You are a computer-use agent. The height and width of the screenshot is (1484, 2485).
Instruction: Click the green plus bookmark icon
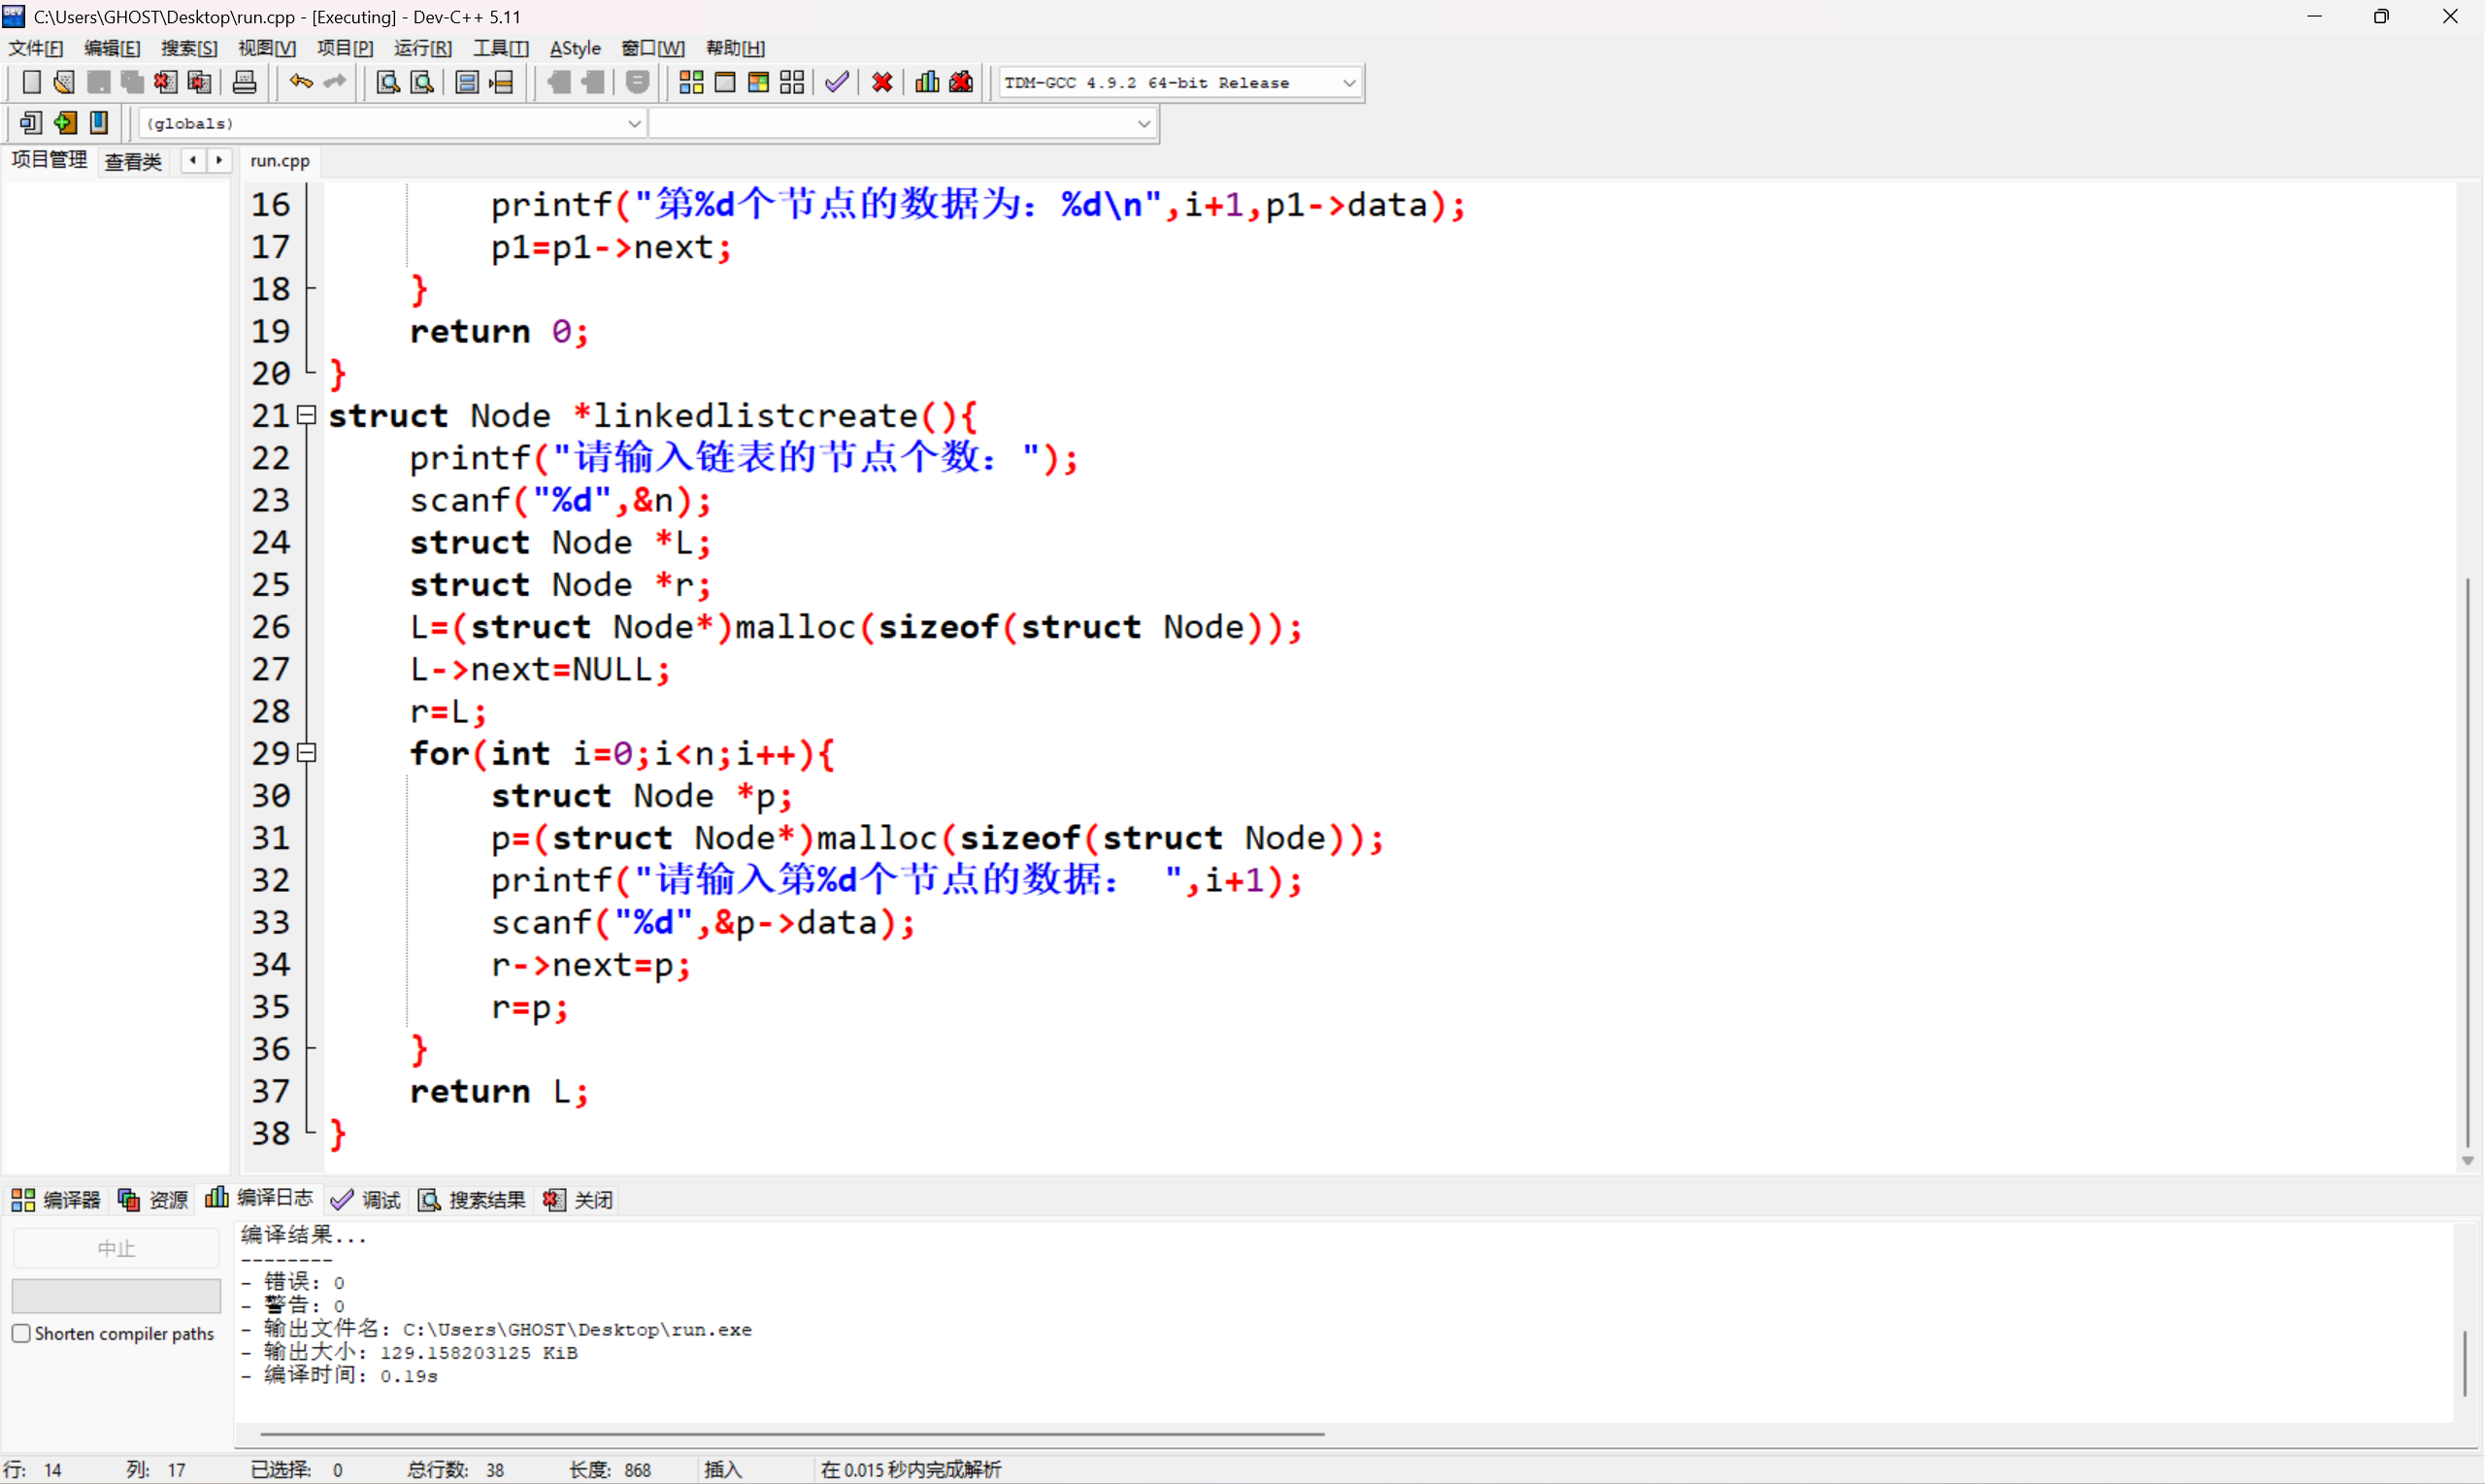coord(65,123)
